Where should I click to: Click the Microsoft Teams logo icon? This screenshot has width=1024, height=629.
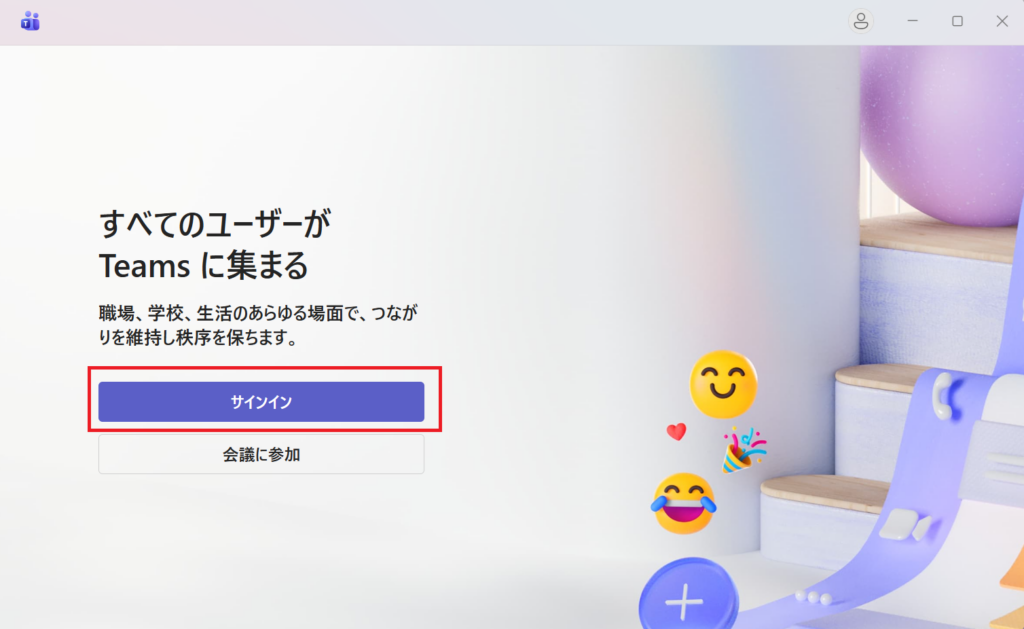pos(30,22)
